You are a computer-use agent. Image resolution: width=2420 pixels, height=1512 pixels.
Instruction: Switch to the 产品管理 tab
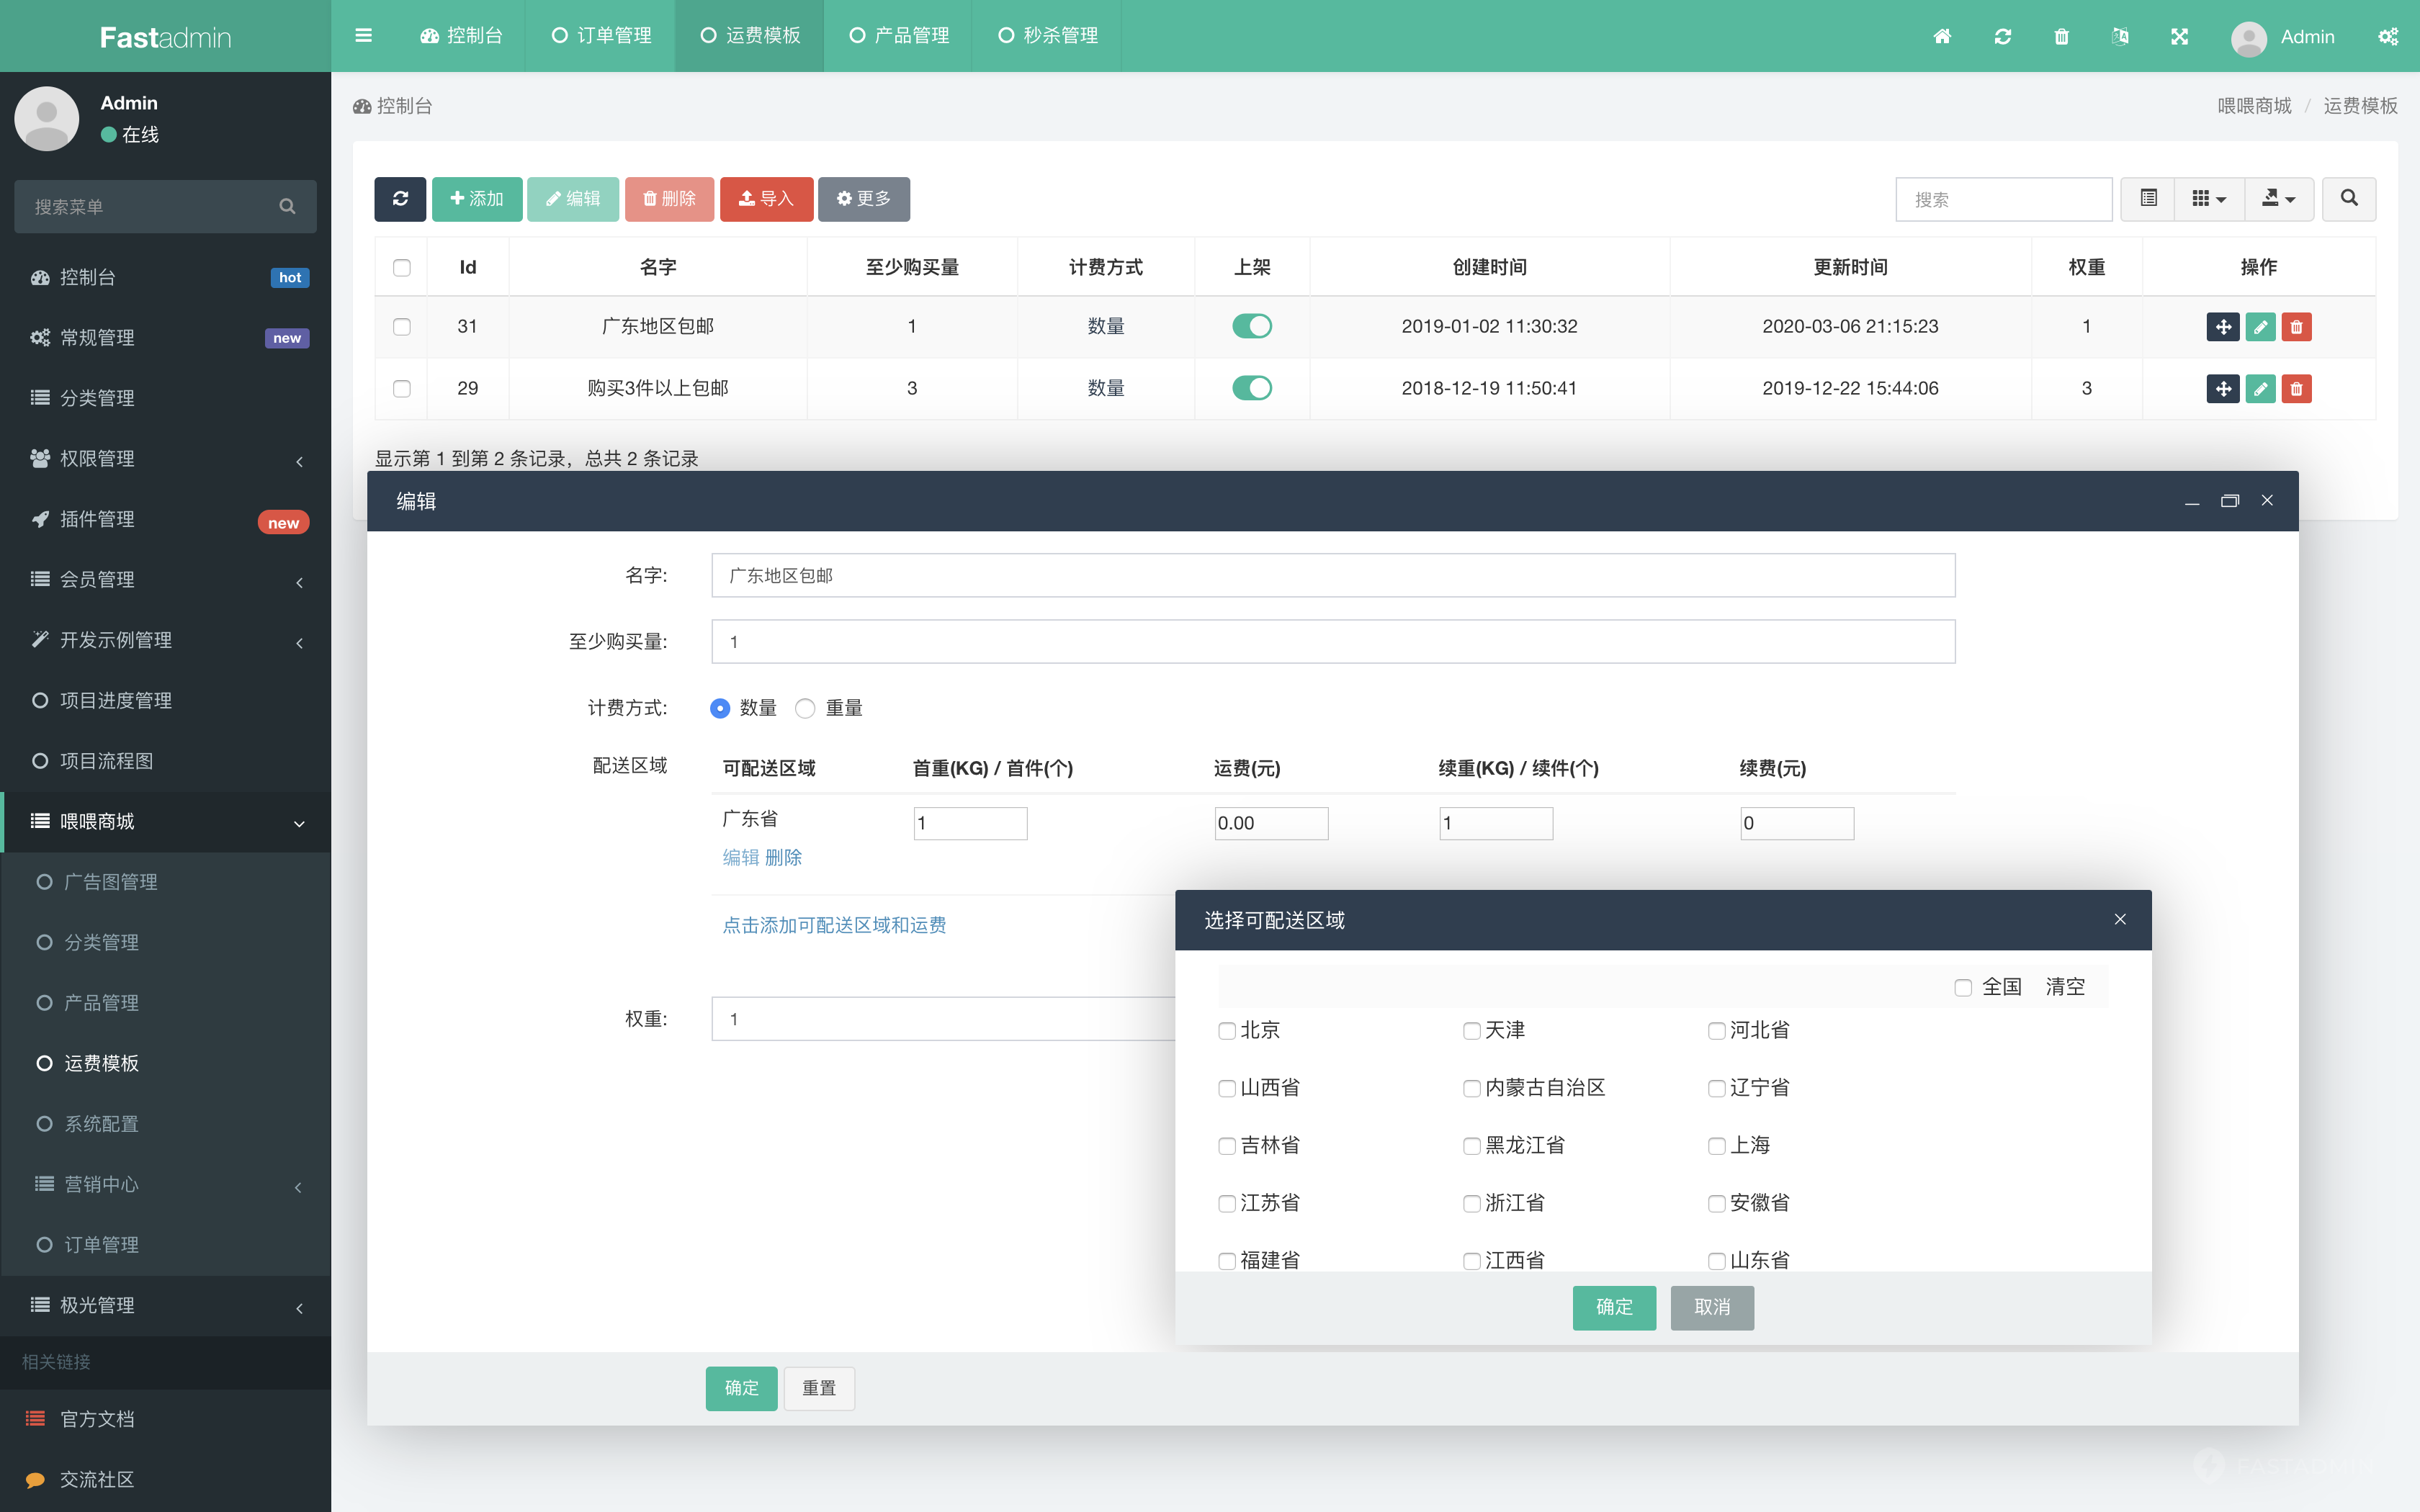click(x=899, y=36)
